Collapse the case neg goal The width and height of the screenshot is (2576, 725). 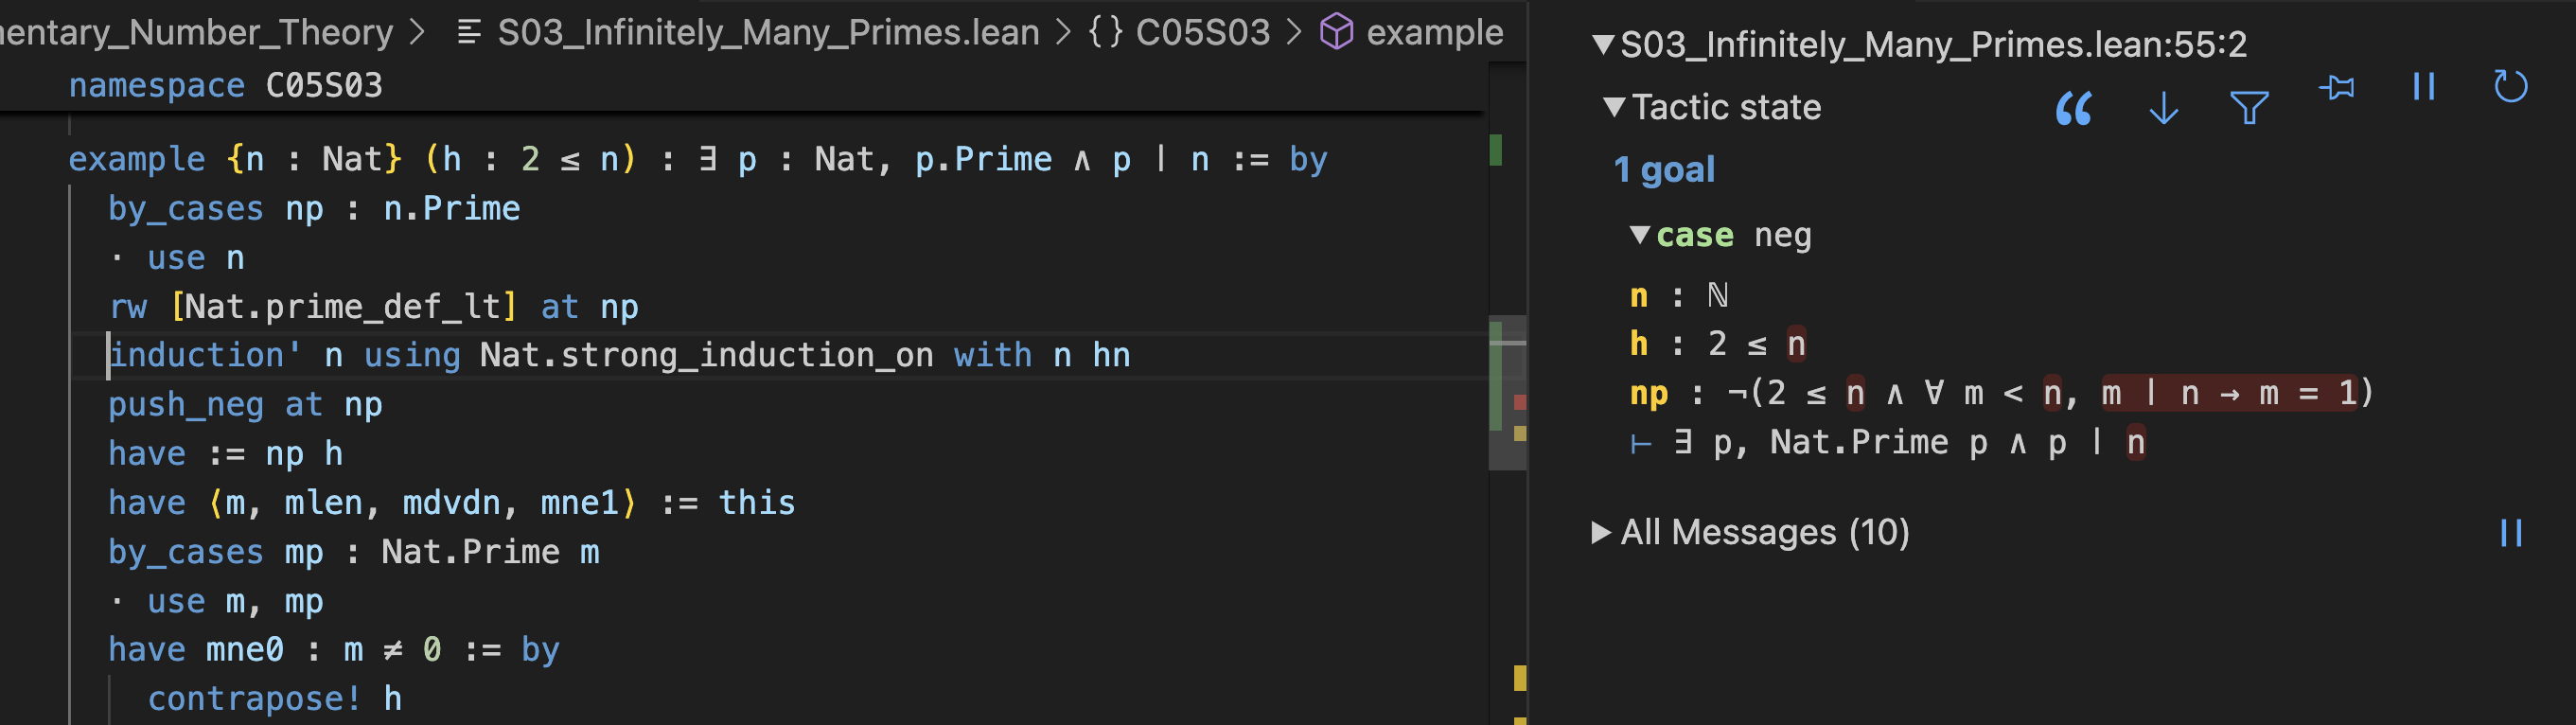click(x=1640, y=235)
